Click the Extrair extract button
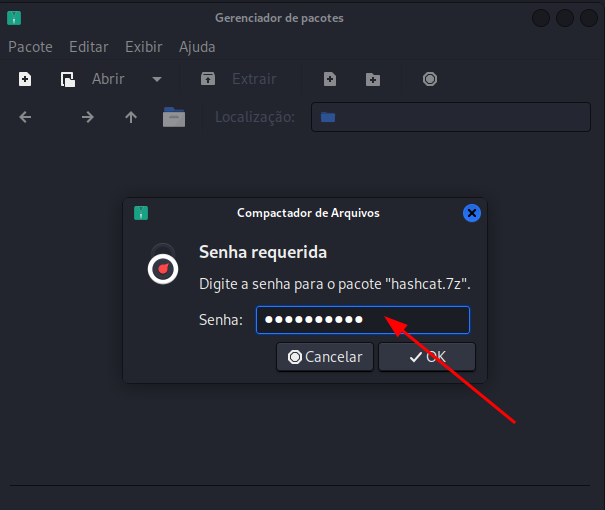This screenshot has height=510, width=605. (238, 79)
